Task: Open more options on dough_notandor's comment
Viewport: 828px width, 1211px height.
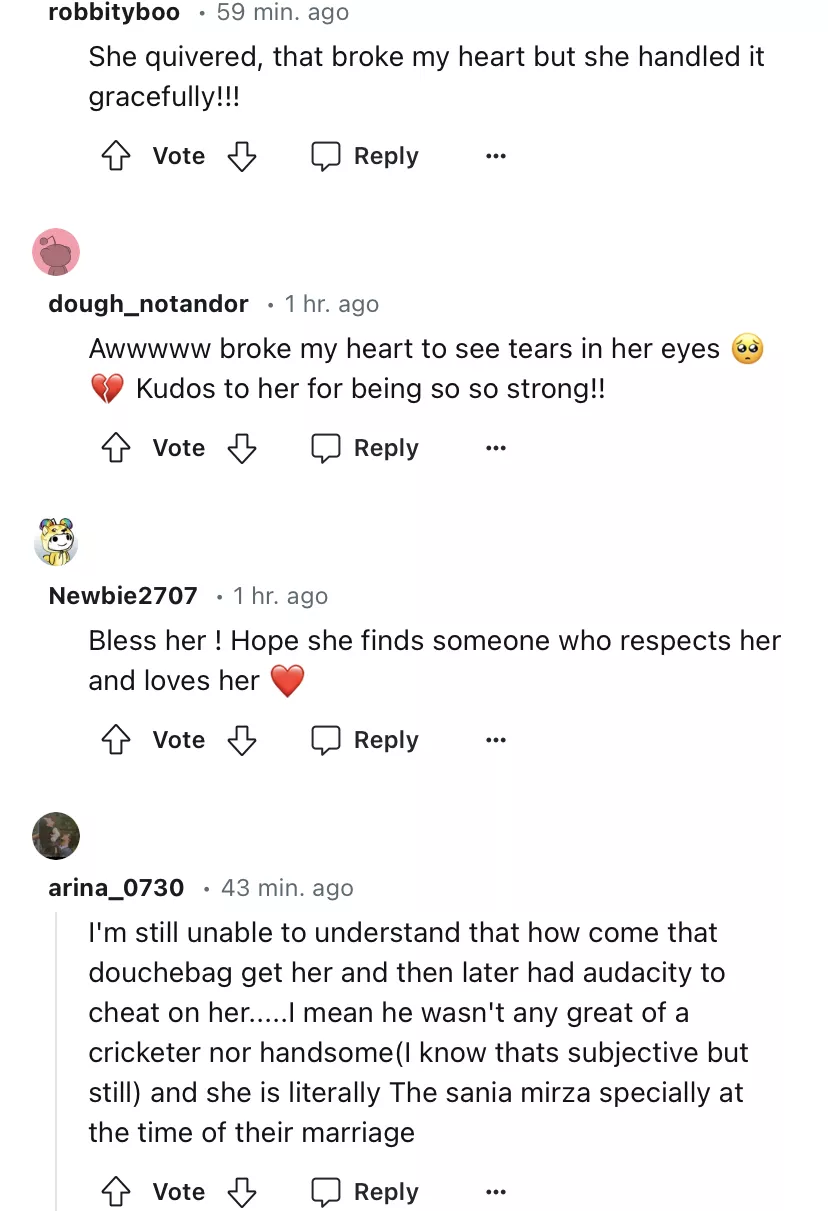Action: pyautogui.click(x=495, y=448)
